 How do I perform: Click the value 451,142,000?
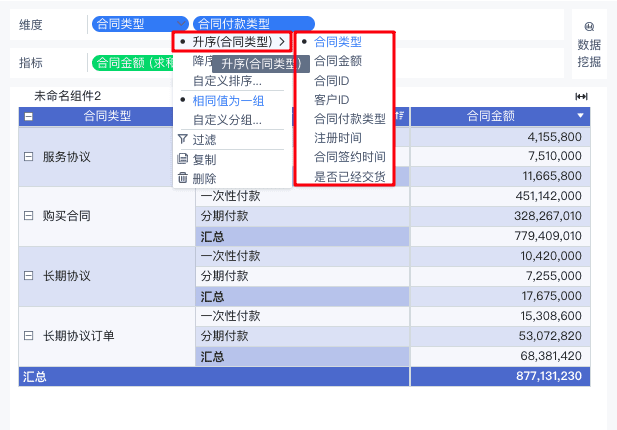pos(548,196)
